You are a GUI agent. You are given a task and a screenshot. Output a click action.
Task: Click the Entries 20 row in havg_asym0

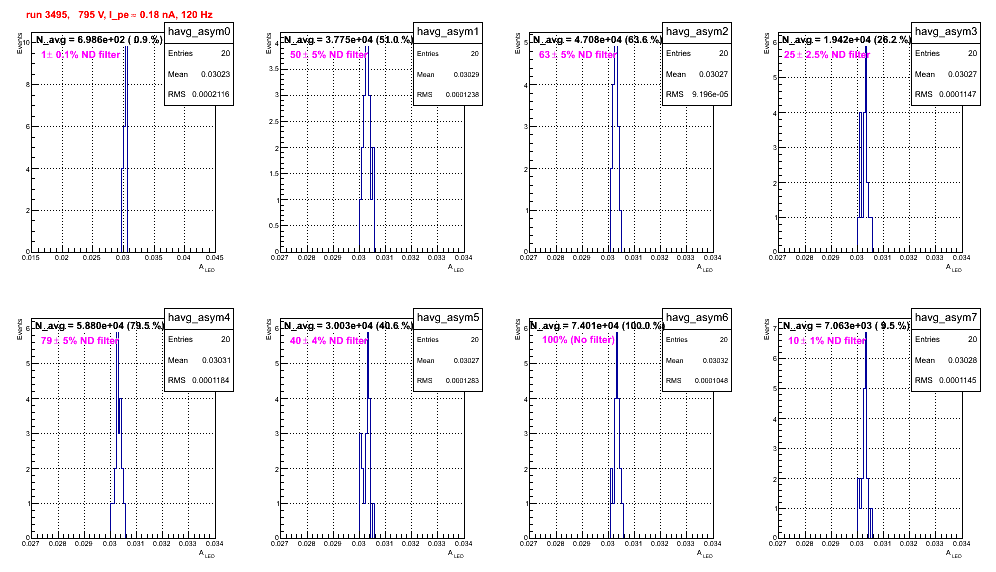click(x=199, y=53)
